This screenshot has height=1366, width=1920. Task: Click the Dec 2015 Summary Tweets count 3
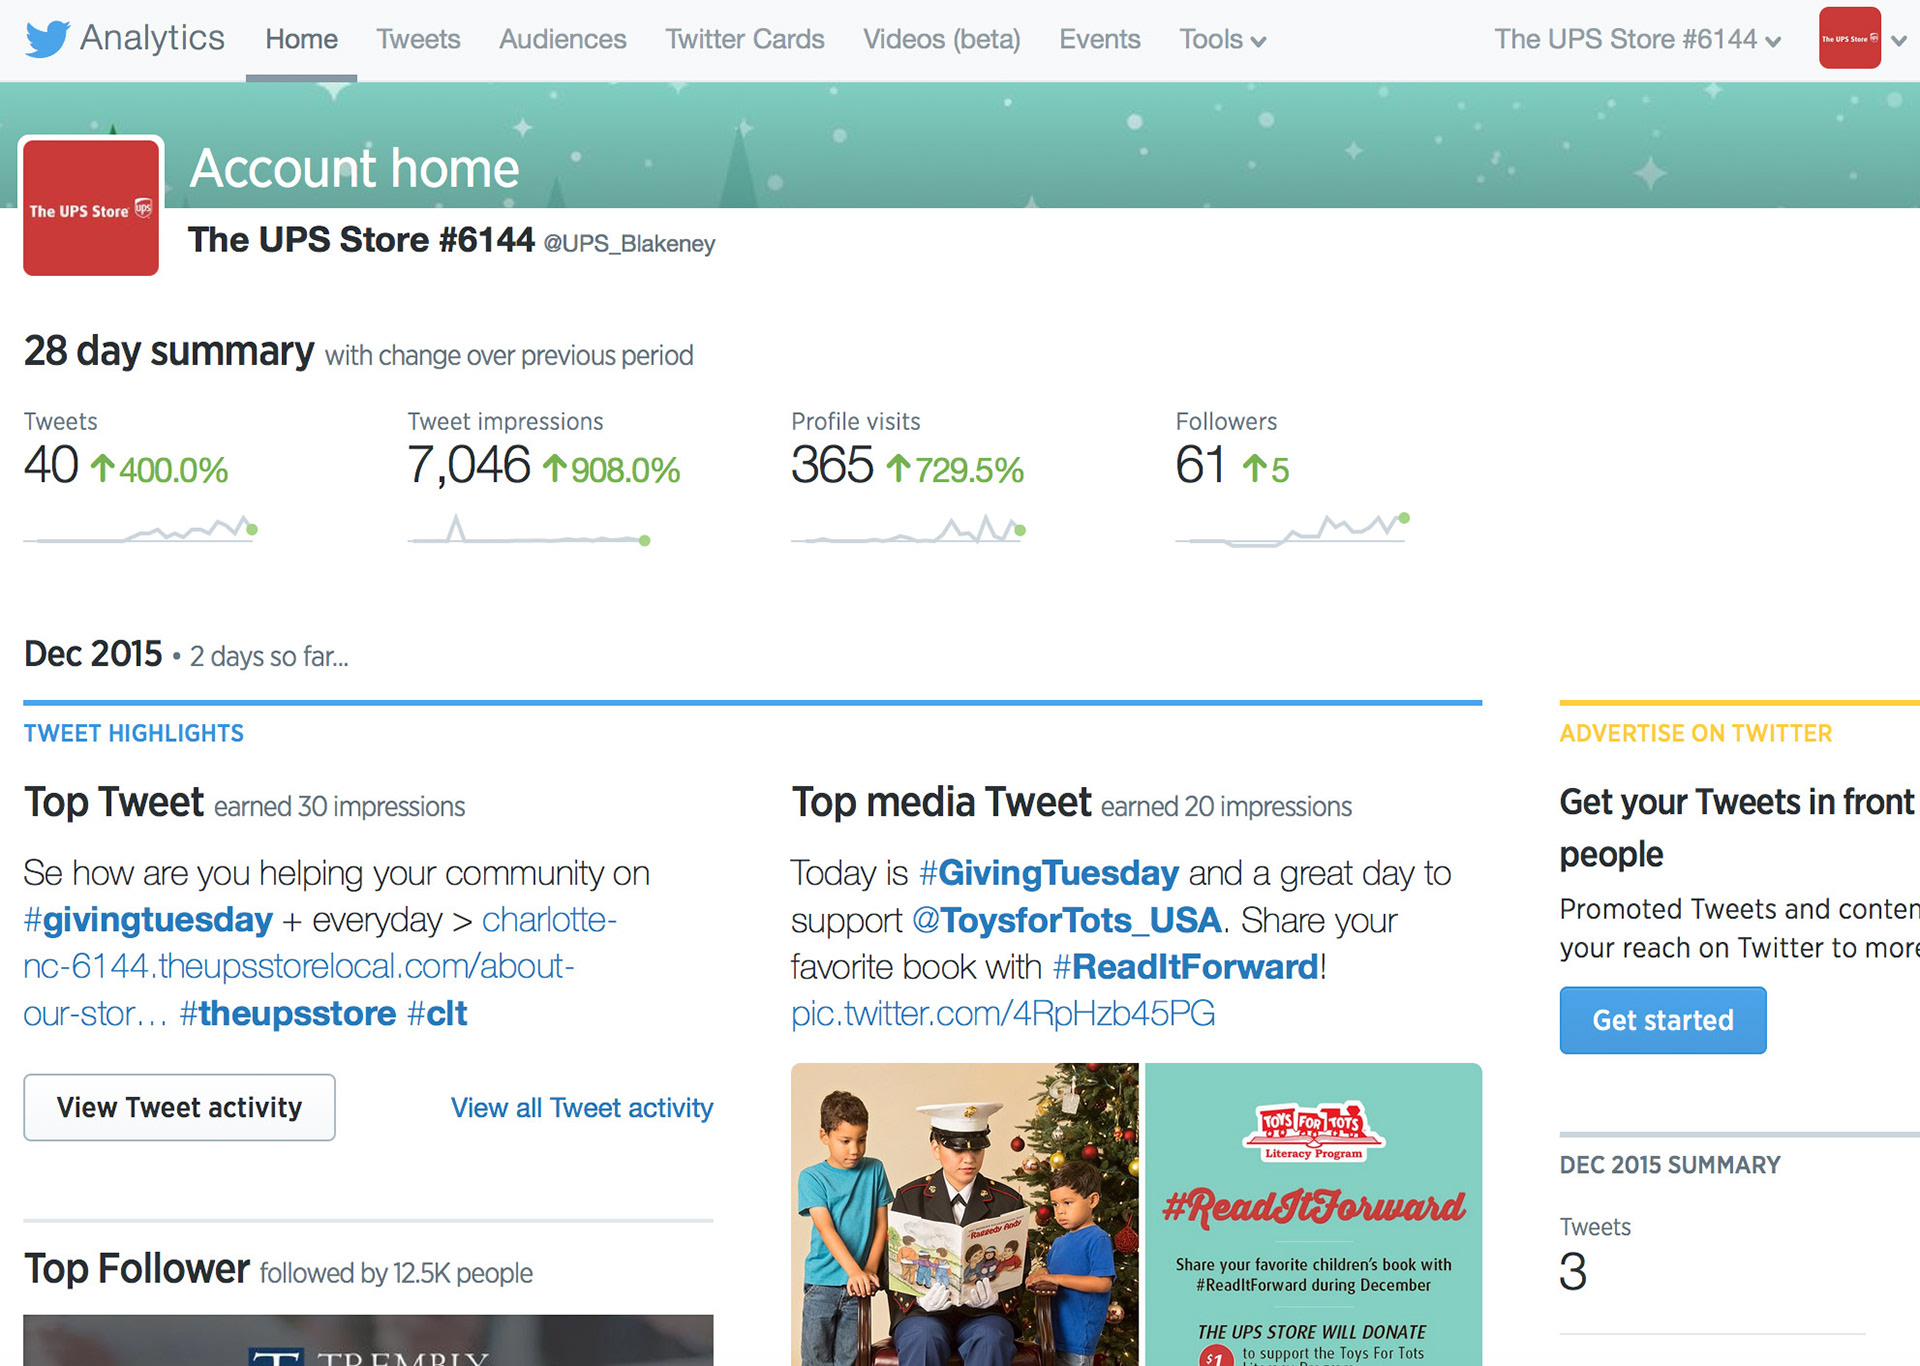point(1573,1271)
